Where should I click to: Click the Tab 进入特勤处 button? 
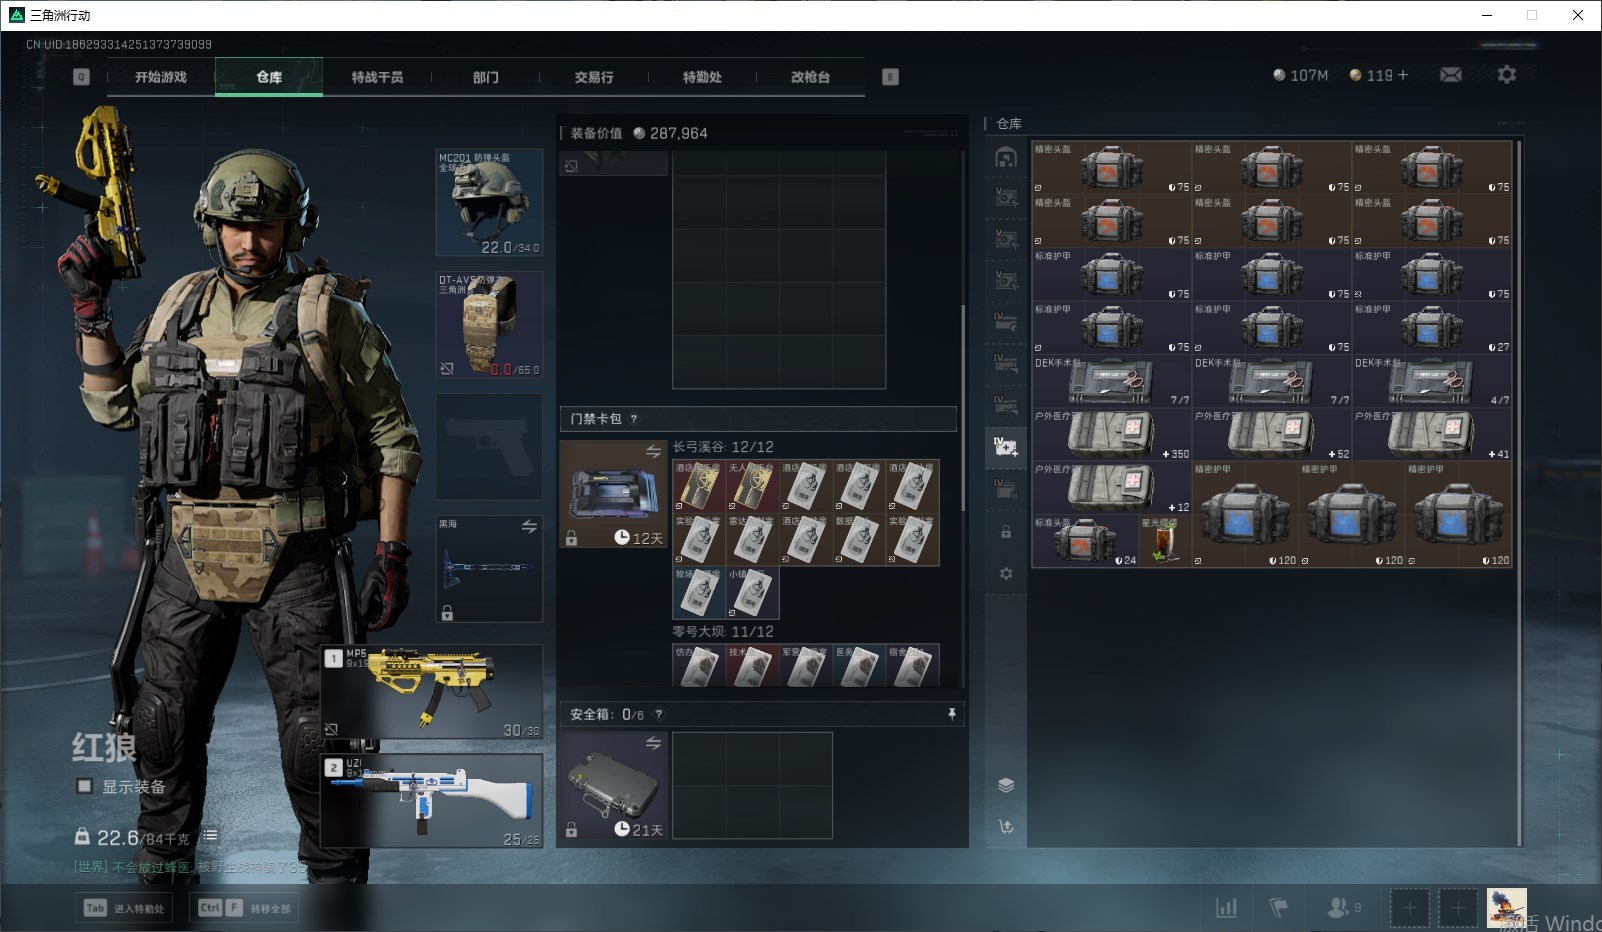[x=124, y=908]
